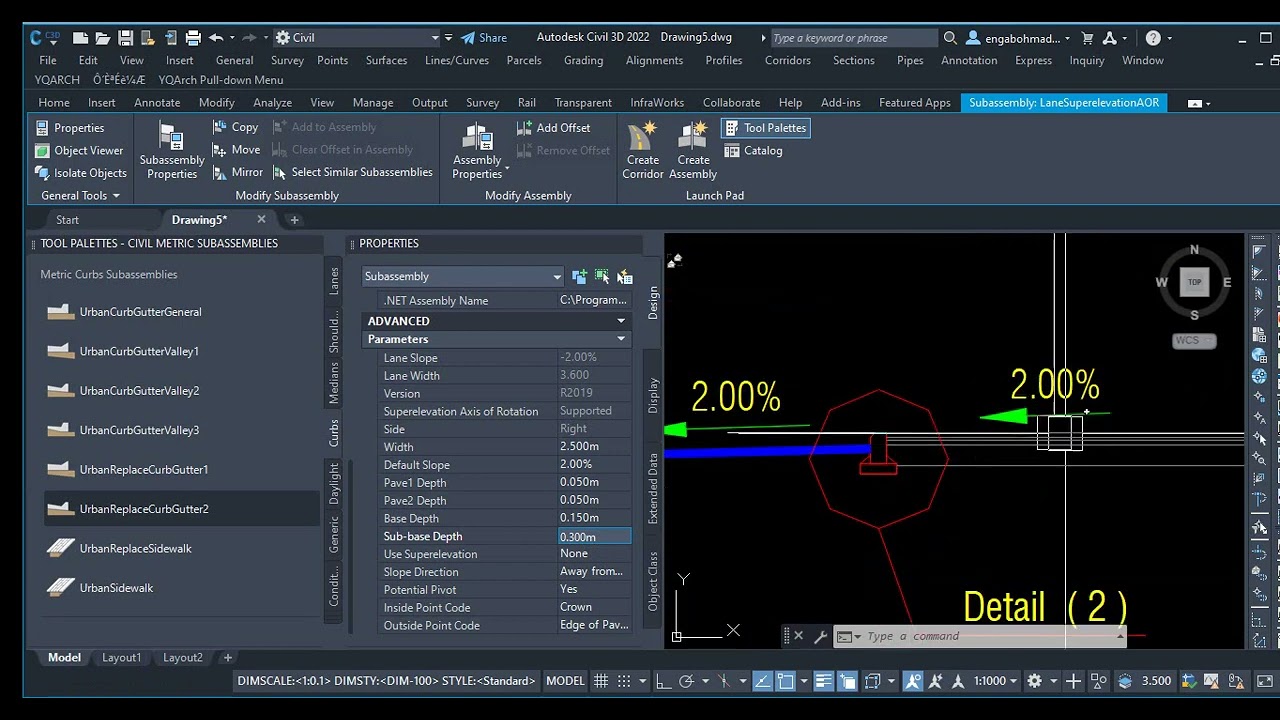The height and width of the screenshot is (720, 1280).
Task: Expand General Tools panel dropdown
Action: point(80,196)
